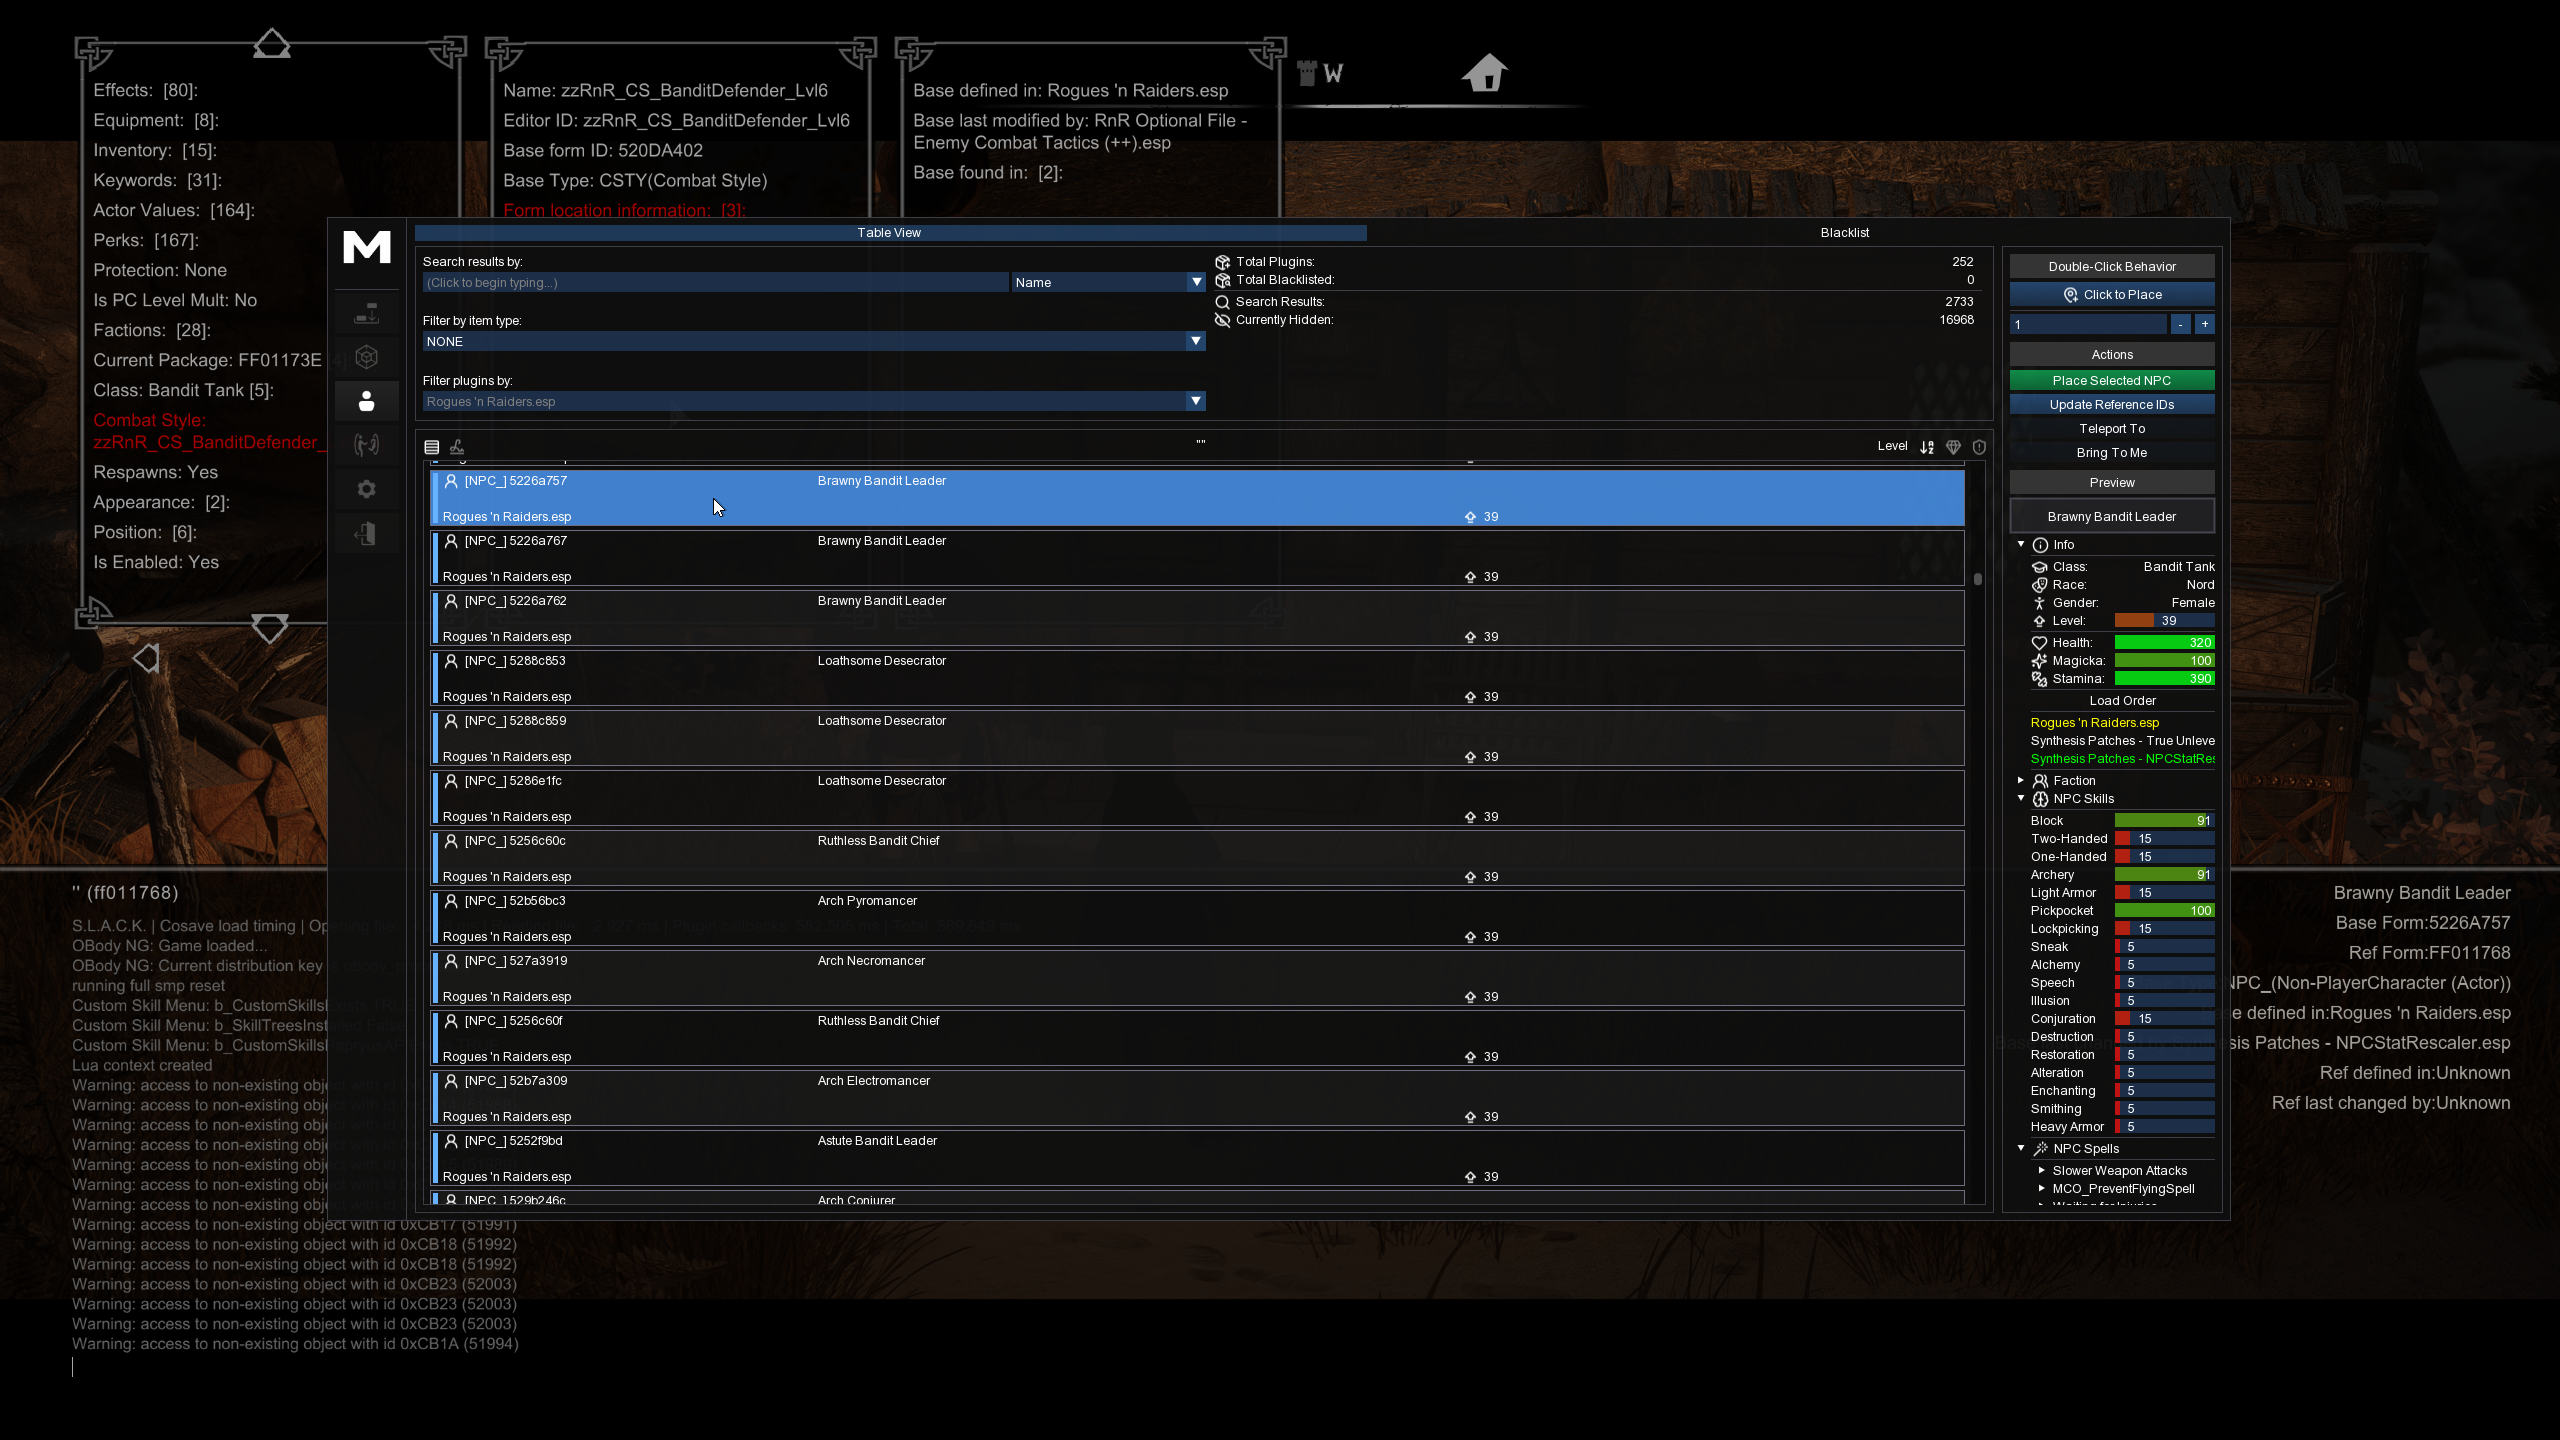Open the Name search-by dropdown

(x=1108, y=283)
